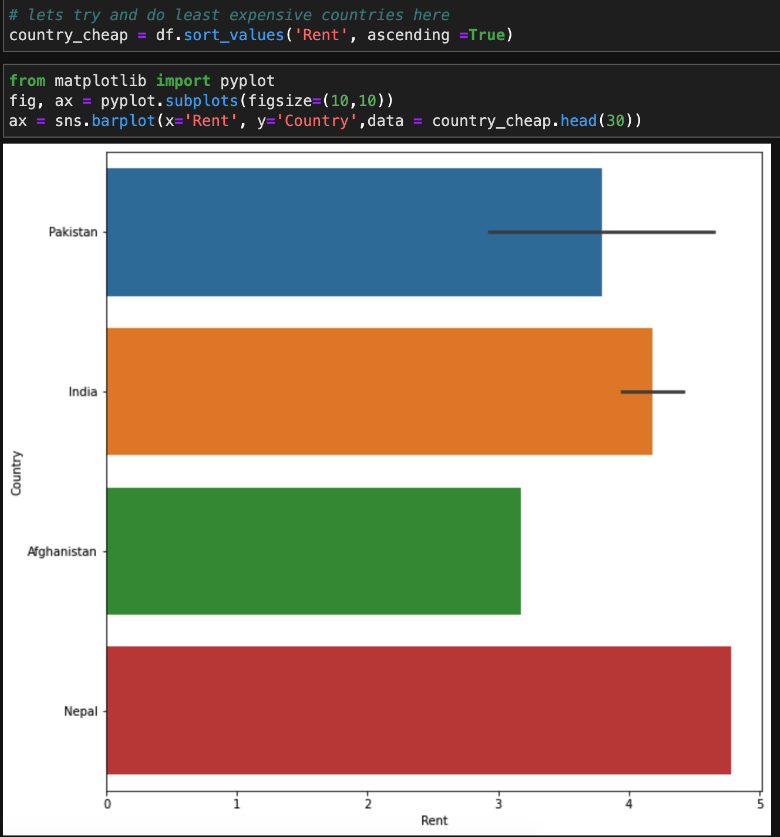Image resolution: width=780 pixels, height=837 pixels.
Task: Click the Pakistan y-axis label
Action: (x=72, y=232)
